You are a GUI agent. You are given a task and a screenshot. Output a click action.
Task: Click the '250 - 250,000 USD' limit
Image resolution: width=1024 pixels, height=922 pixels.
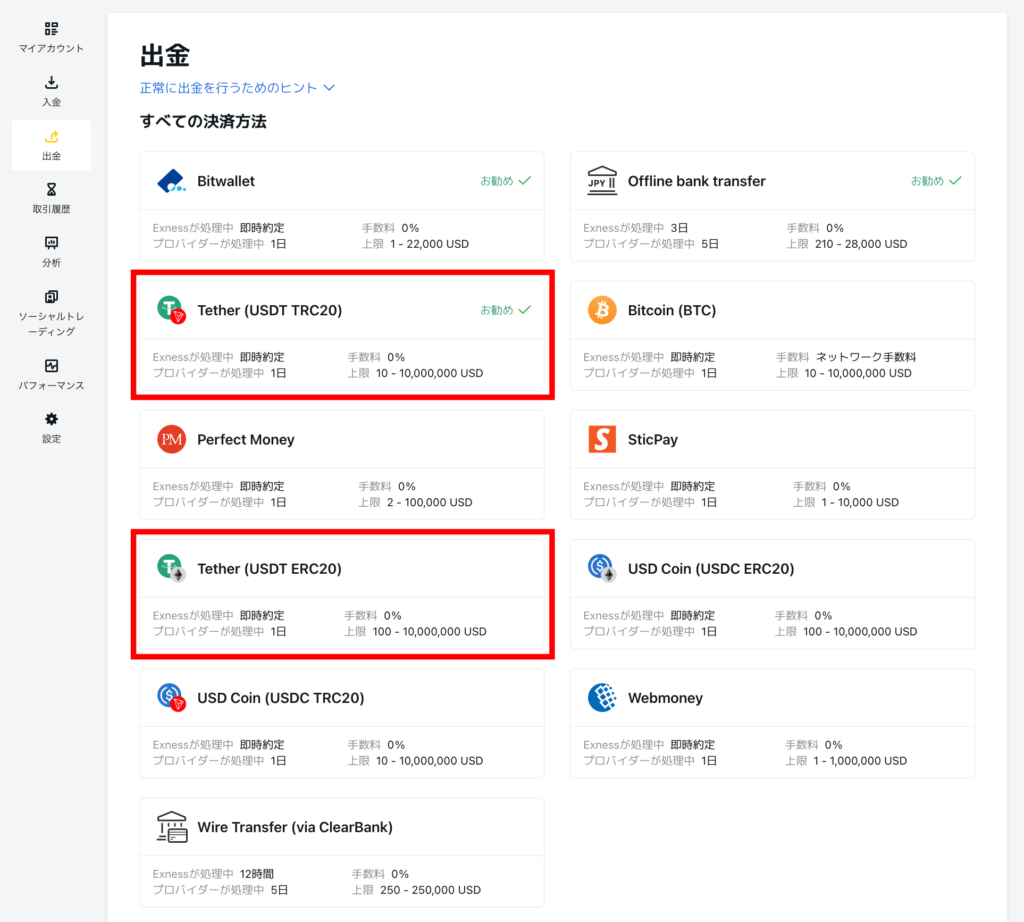[x=430, y=891]
